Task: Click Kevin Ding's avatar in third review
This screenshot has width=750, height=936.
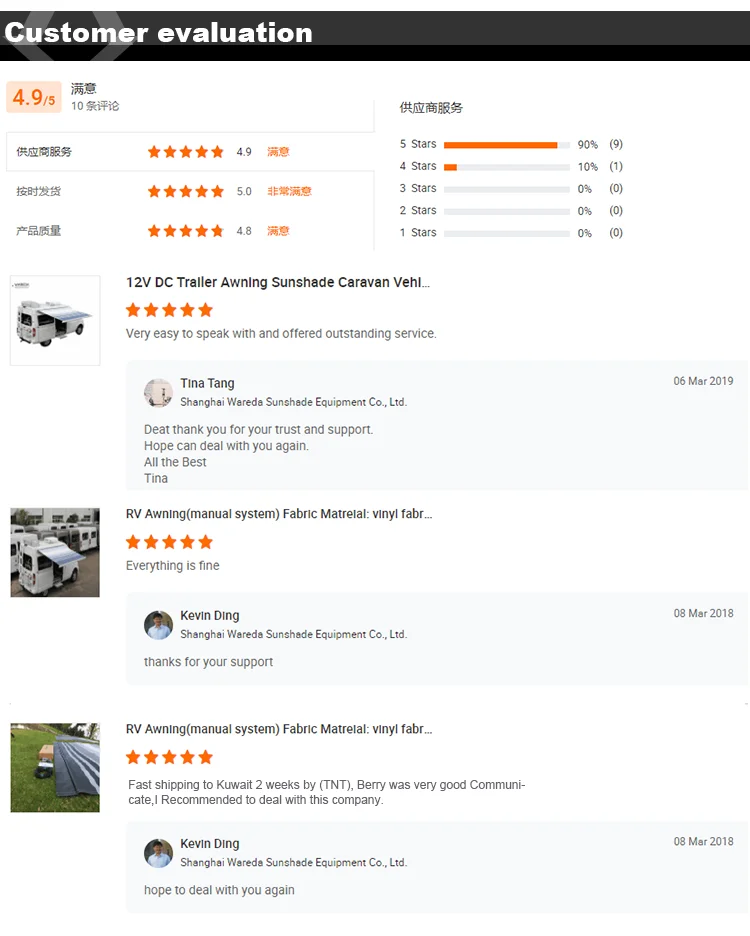Action: (158, 853)
